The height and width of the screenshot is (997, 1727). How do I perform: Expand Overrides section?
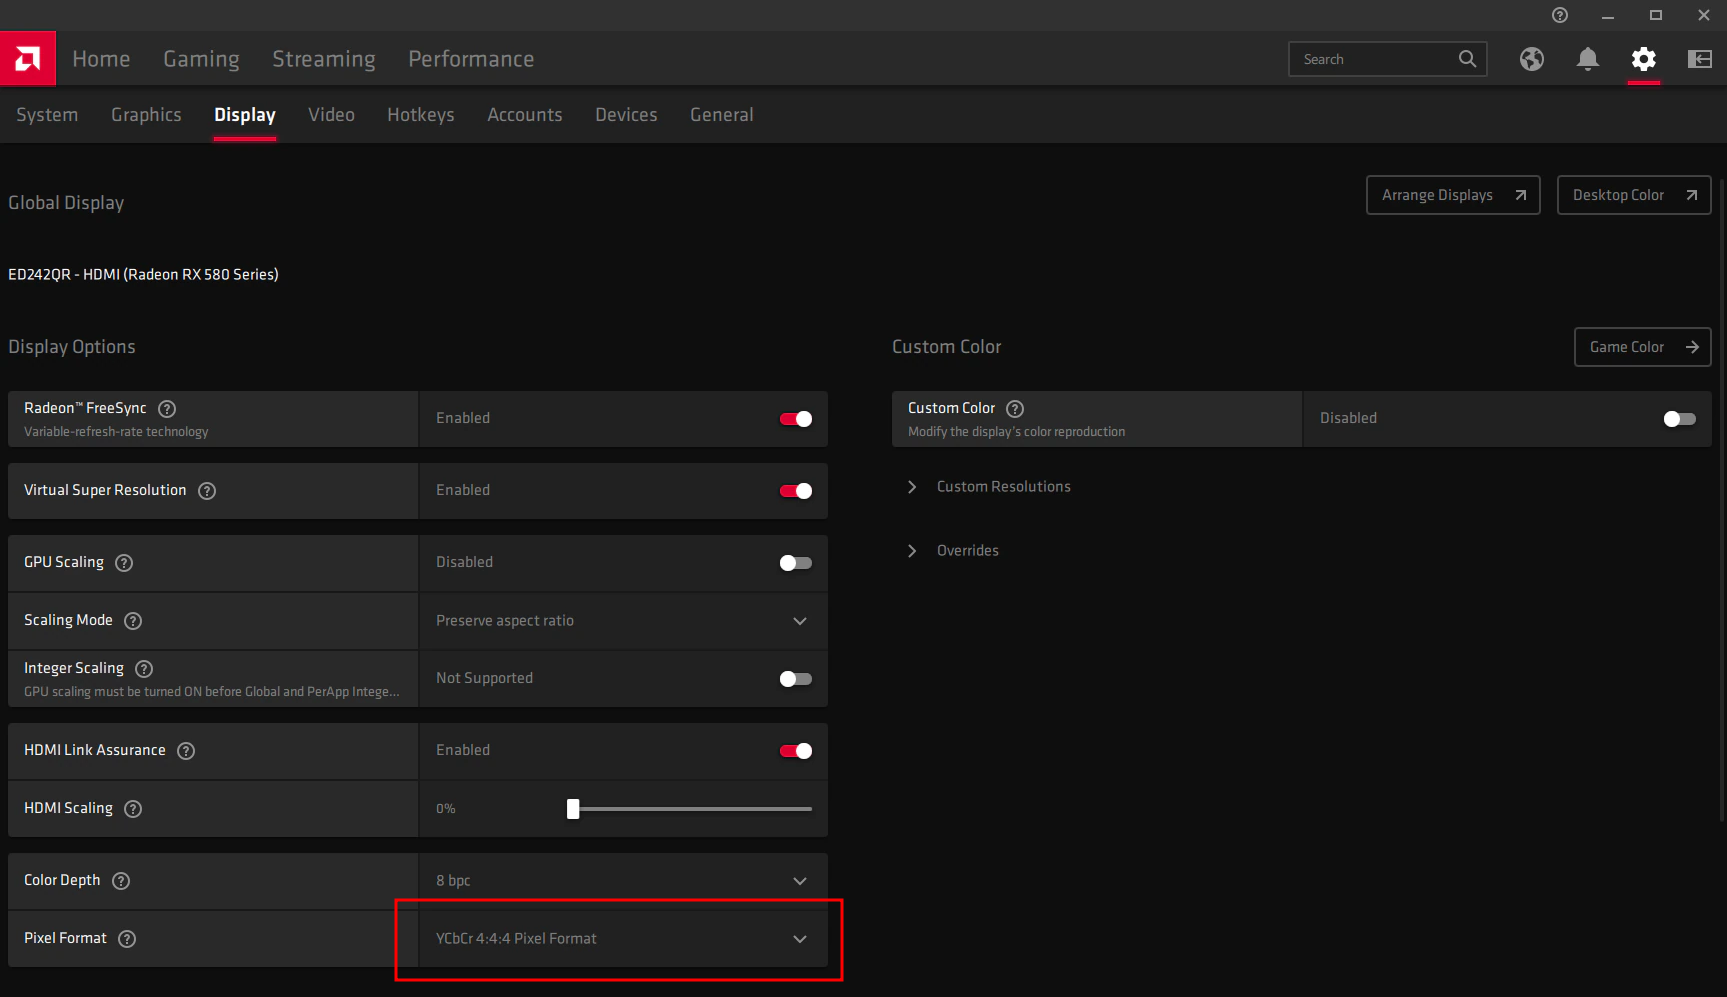click(x=954, y=551)
